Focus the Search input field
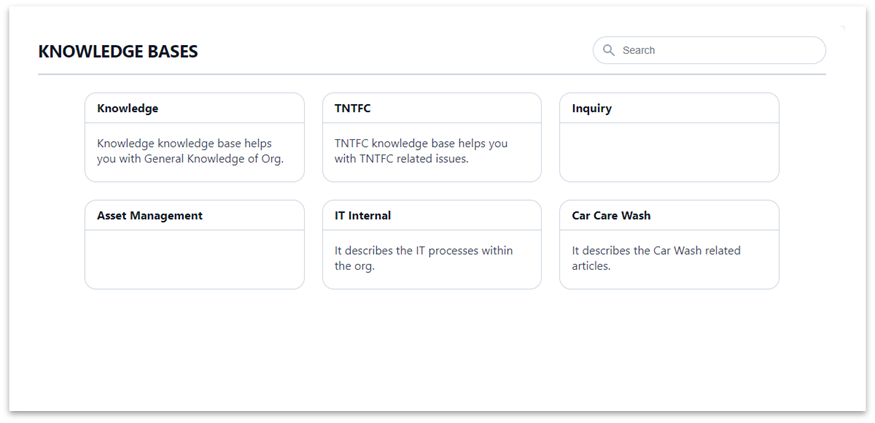This screenshot has height=423, width=875. (x=709, y=50)
